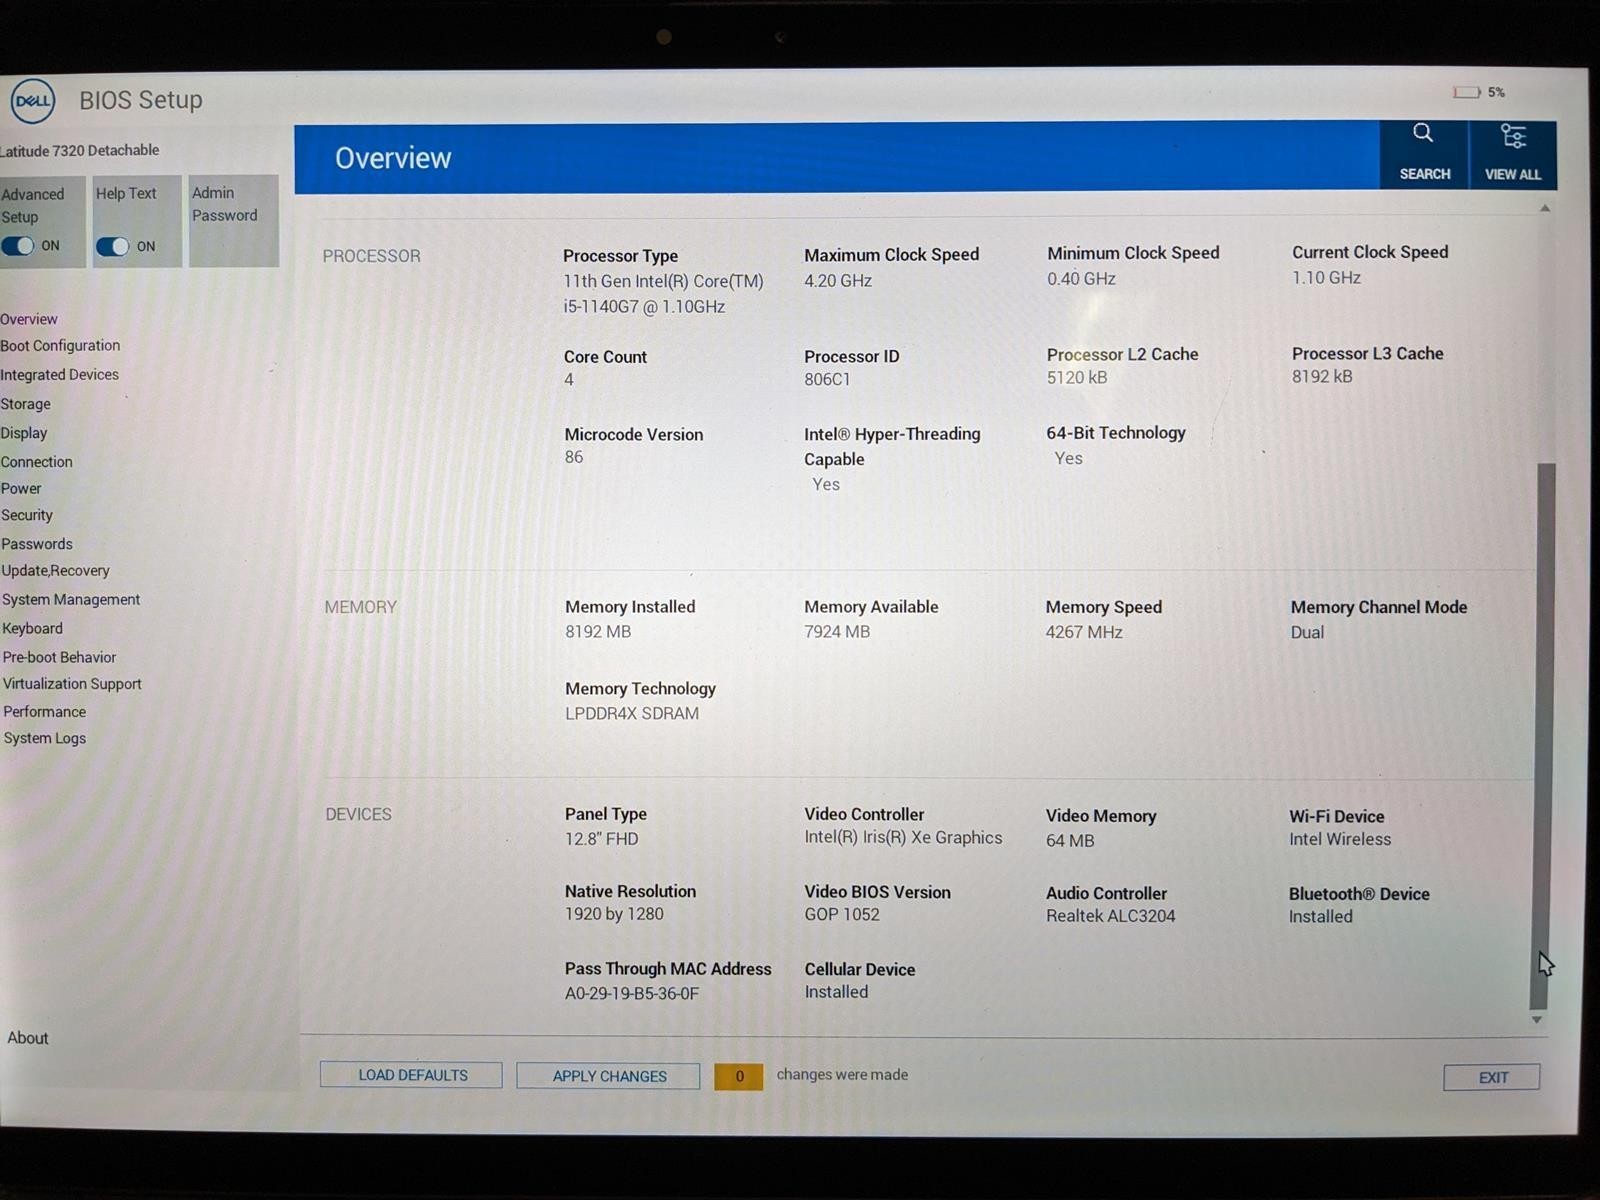Click the Intel(R) Iris(R) Xe Graphics value

(x=903, y=838)
